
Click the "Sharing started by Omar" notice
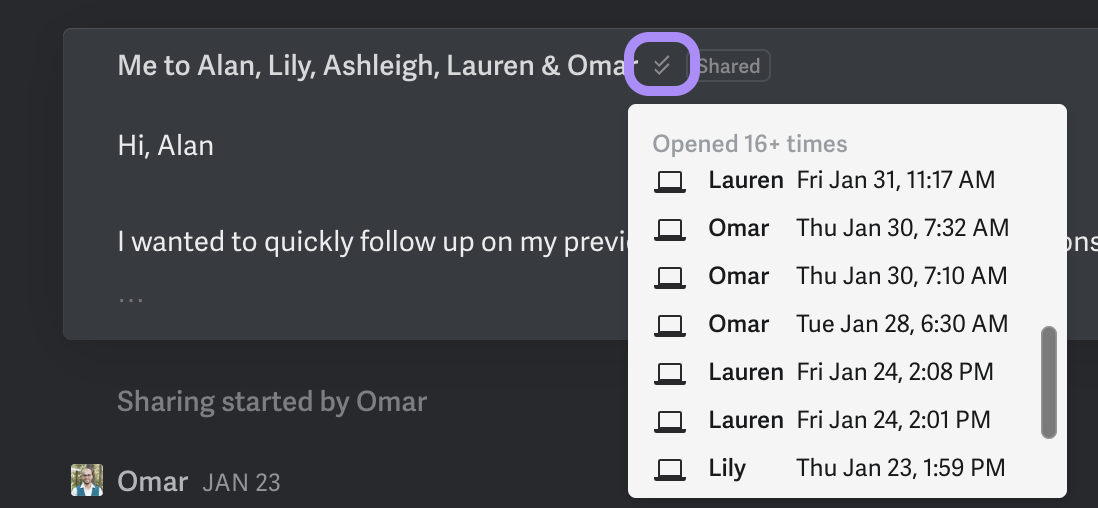[272, 402]
